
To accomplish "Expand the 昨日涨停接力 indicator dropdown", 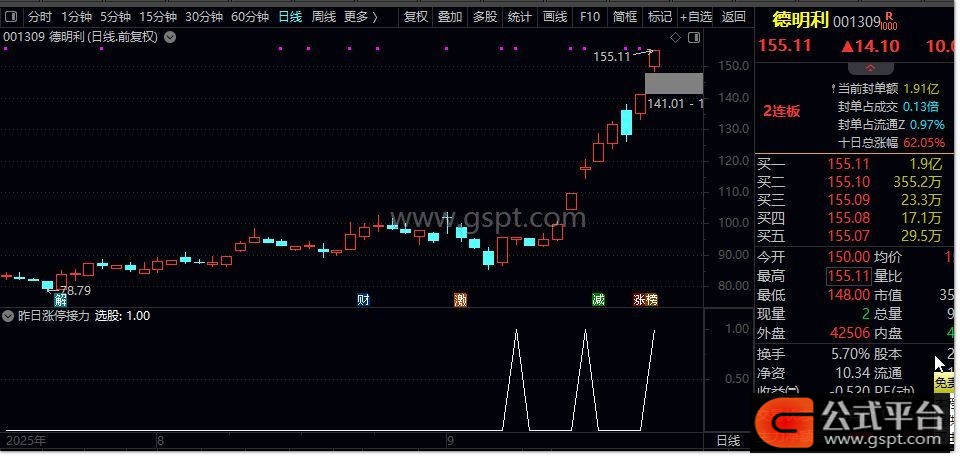I will (10, 315).
